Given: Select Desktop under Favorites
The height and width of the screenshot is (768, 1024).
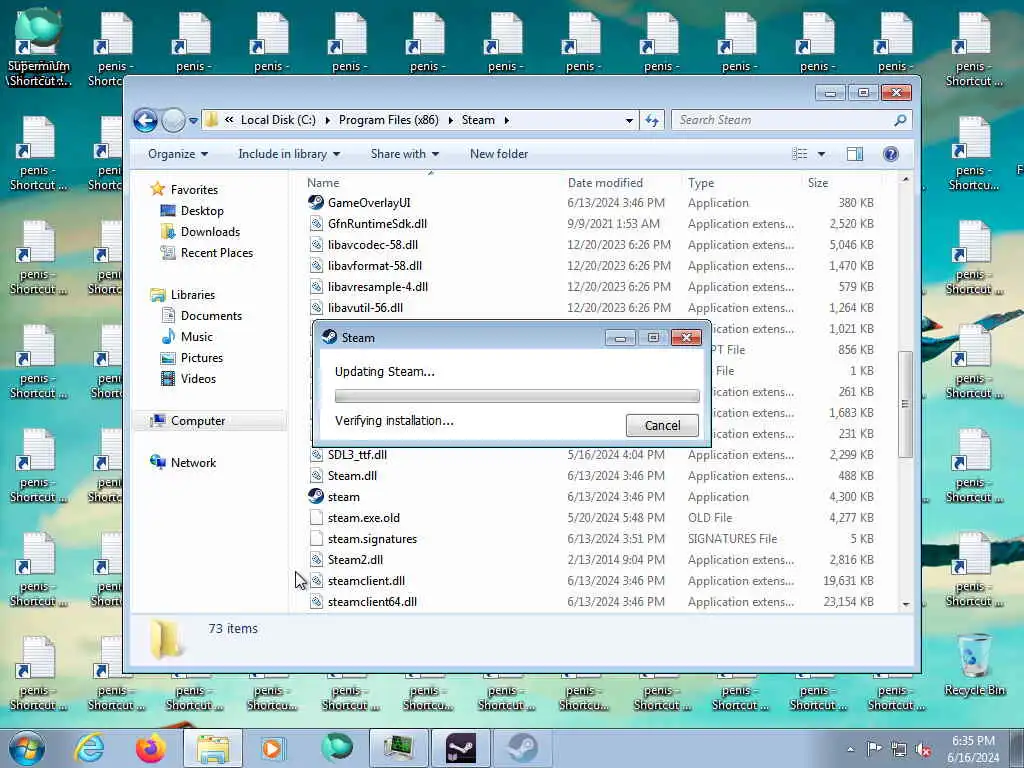Looking at the screenshot, I should point(192,211).
